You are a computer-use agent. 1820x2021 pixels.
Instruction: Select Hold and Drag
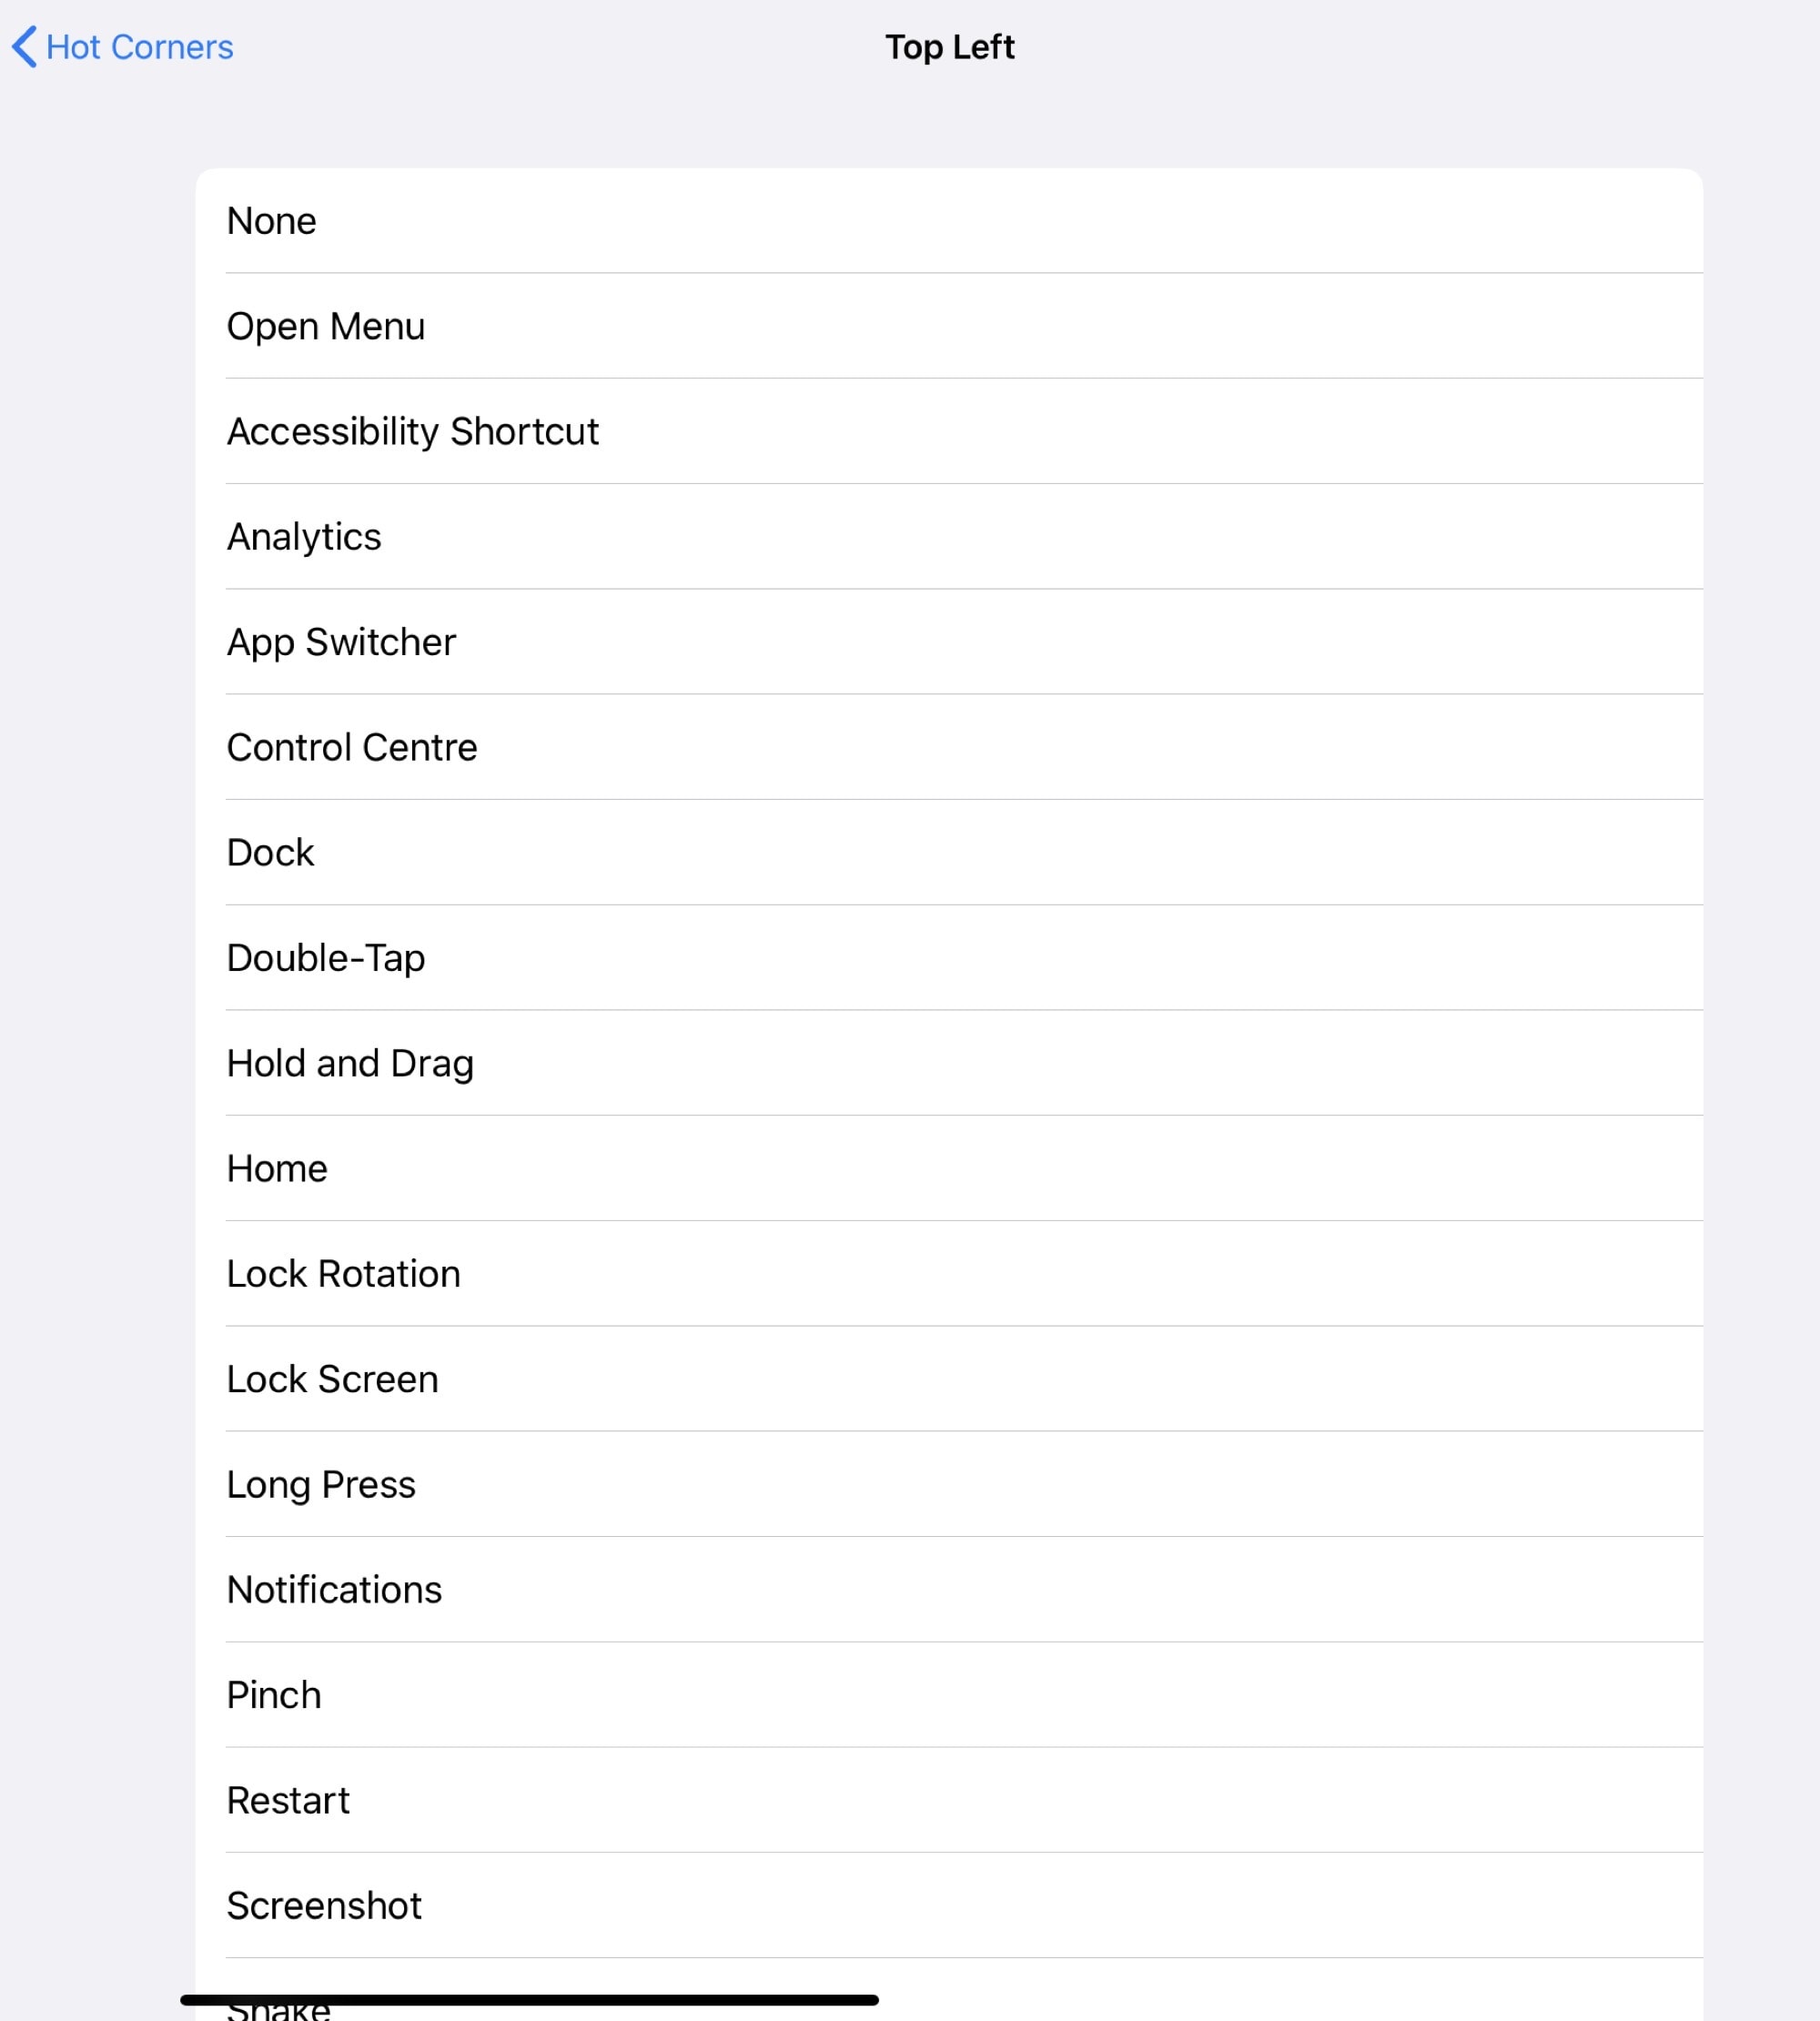tap(350, 1063)
